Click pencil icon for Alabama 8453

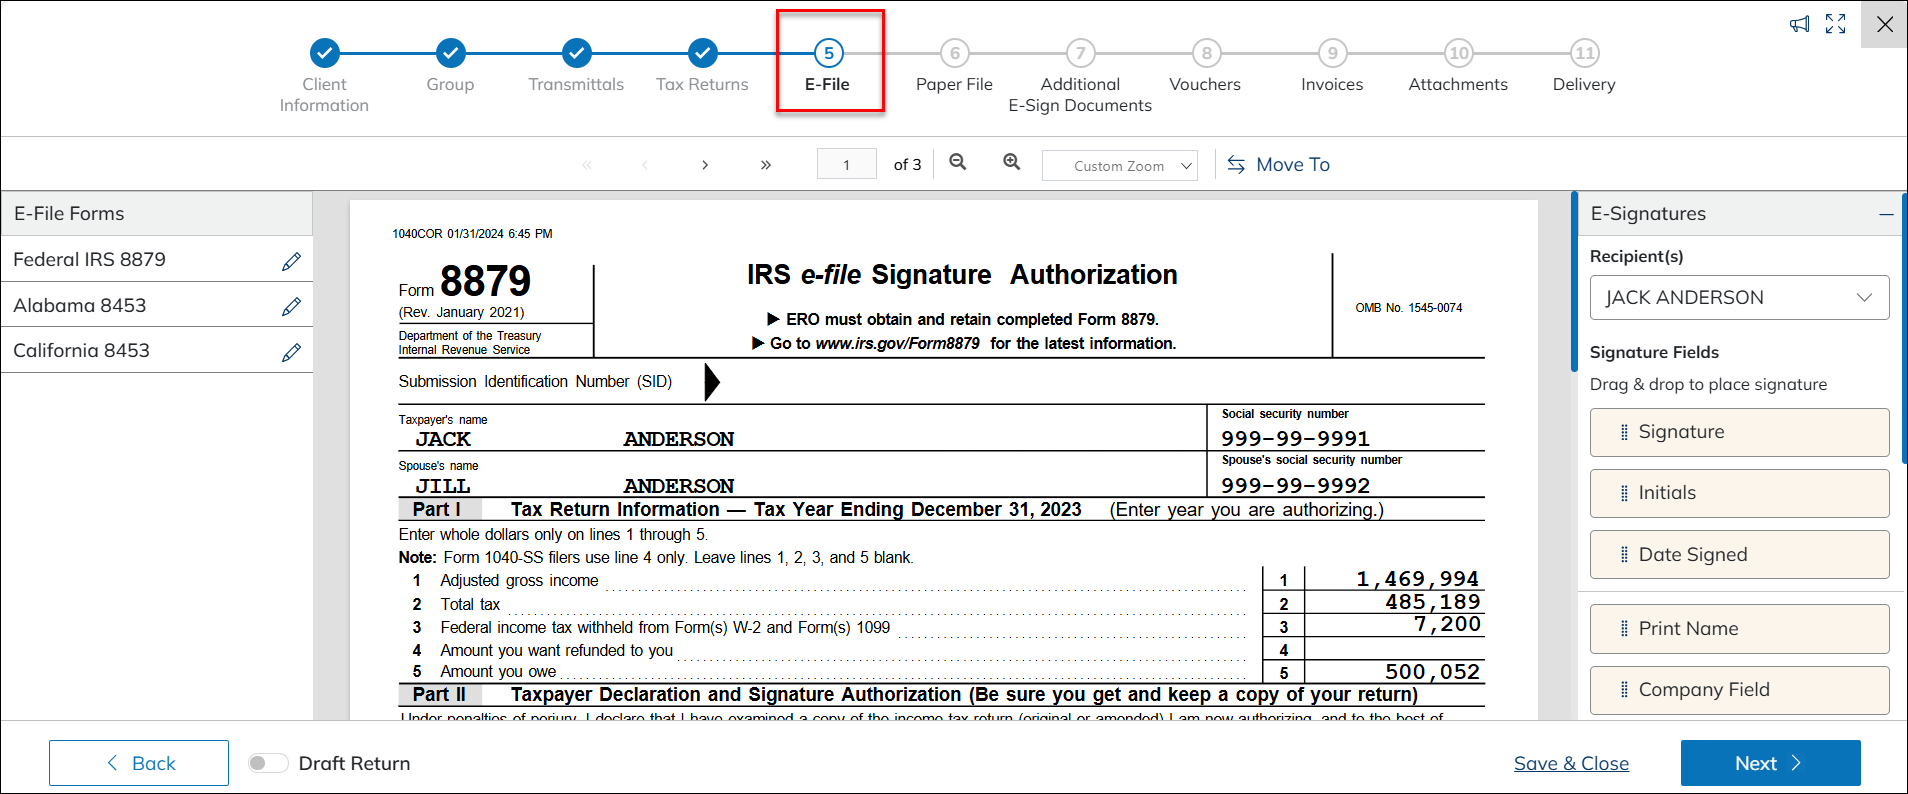(x=291, y=307)
